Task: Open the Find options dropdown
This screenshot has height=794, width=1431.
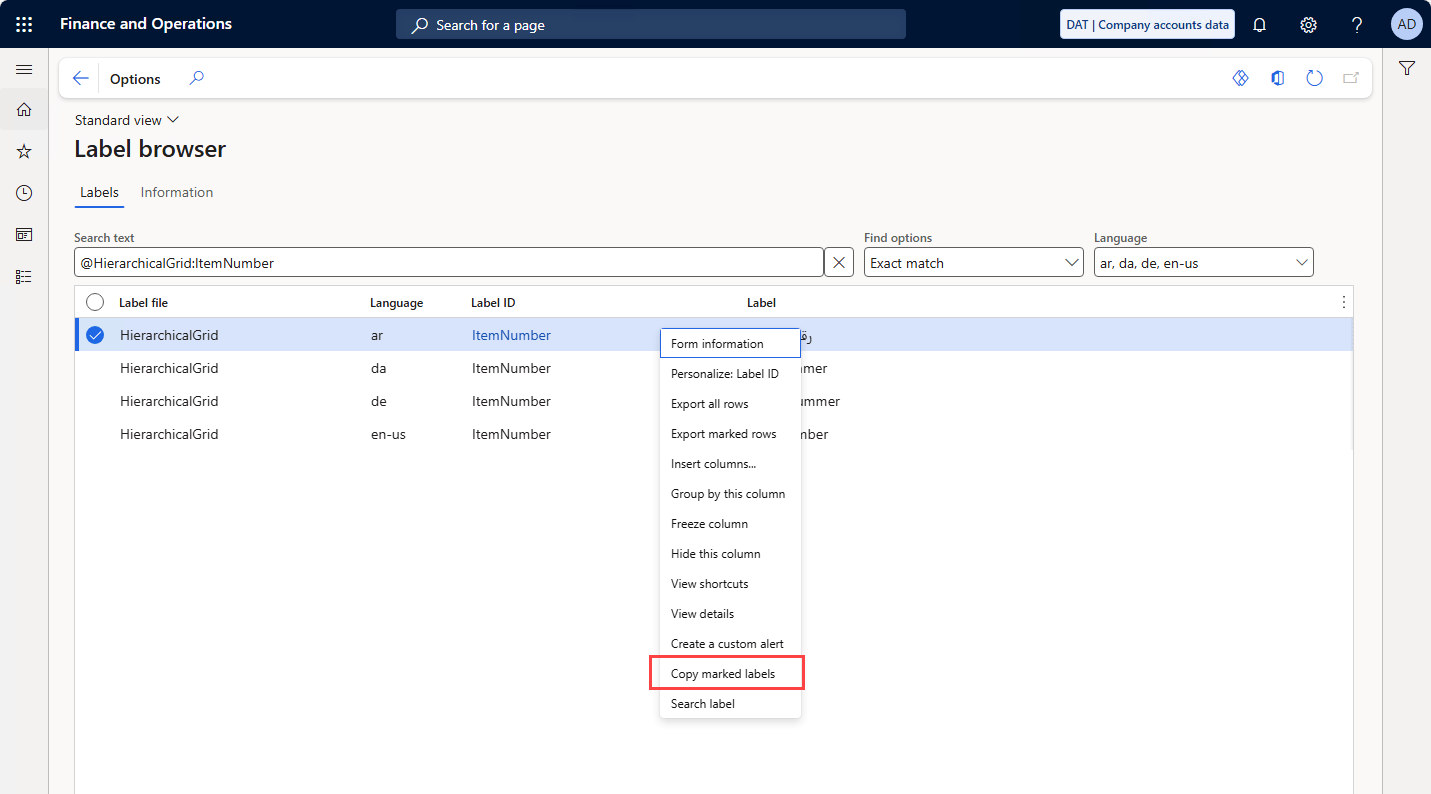Action: coord(972,263)
